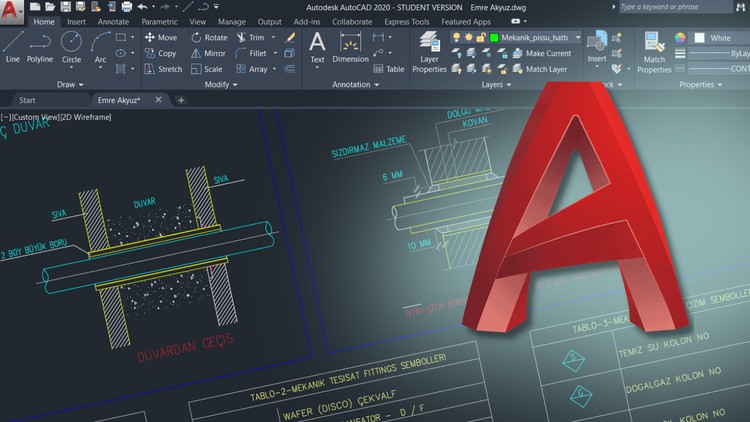This screenshot has width=750, height=422.
Task: Expand the Modify panel options
Action: point(221,85)
